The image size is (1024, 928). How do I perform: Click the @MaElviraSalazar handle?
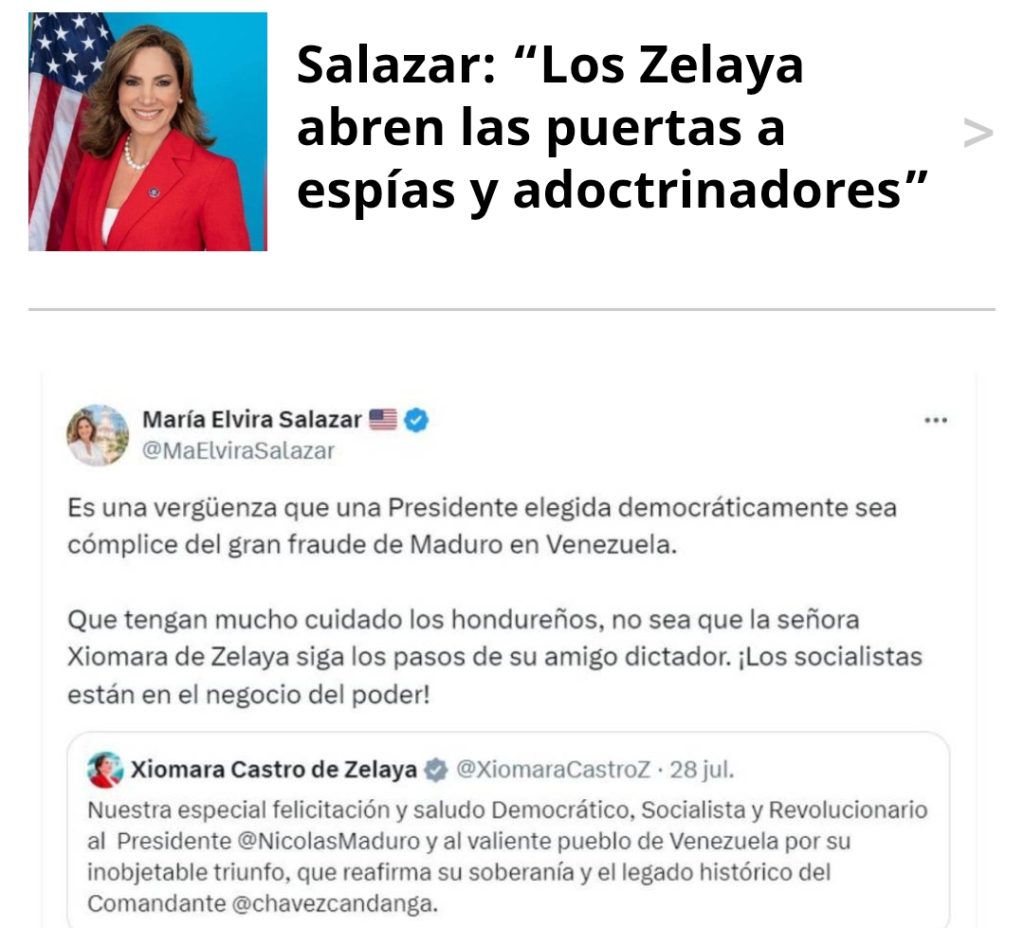238,451
